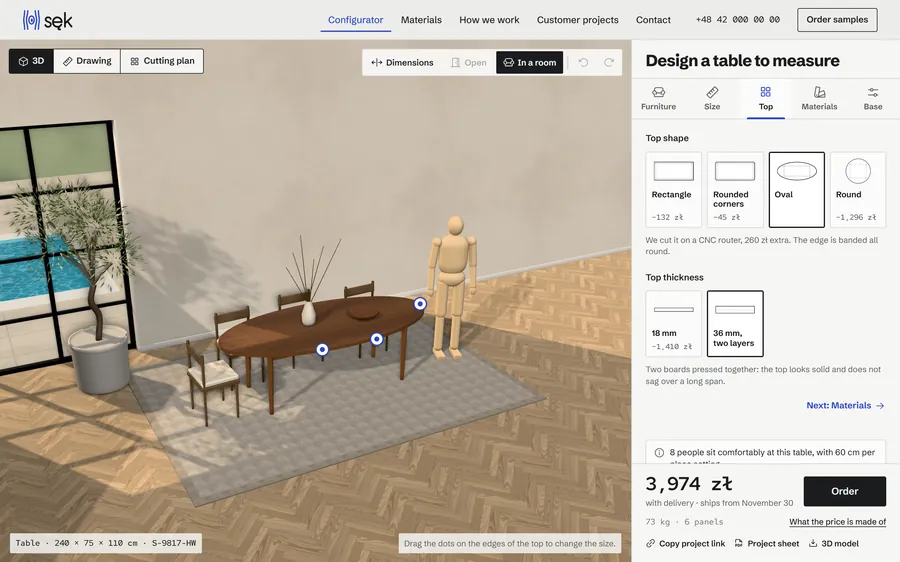Toggle the Dimensions overlay
Viewport: 900px width, 562px height.
click(x=402, y=62)
